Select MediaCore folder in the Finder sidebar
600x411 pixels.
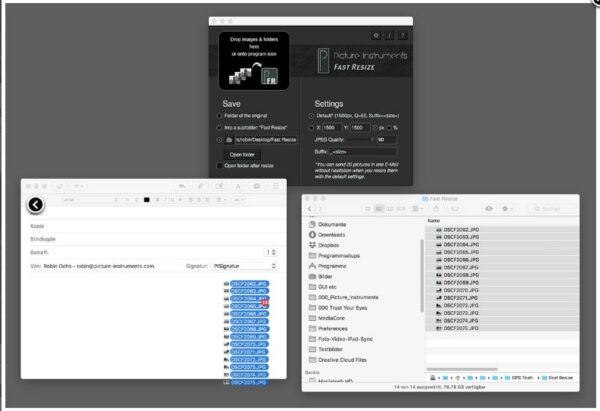pyautogui.click(x=331, y=318)
